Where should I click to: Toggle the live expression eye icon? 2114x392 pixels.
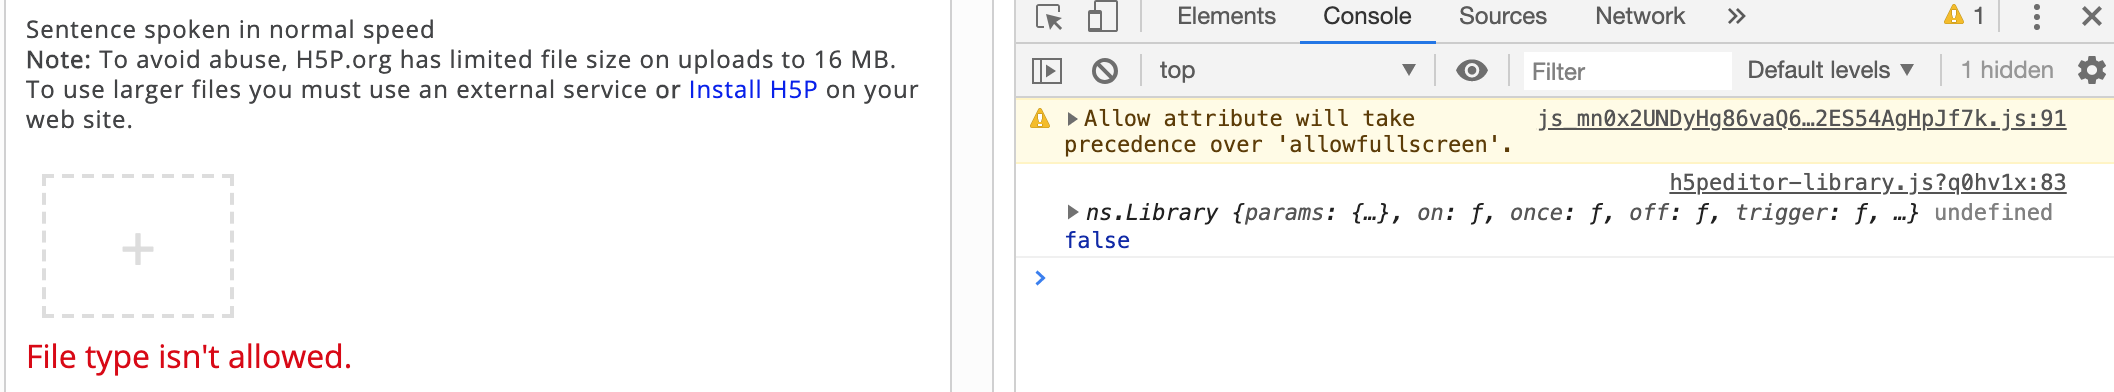pyautogui.click(x=1472, y=70)
